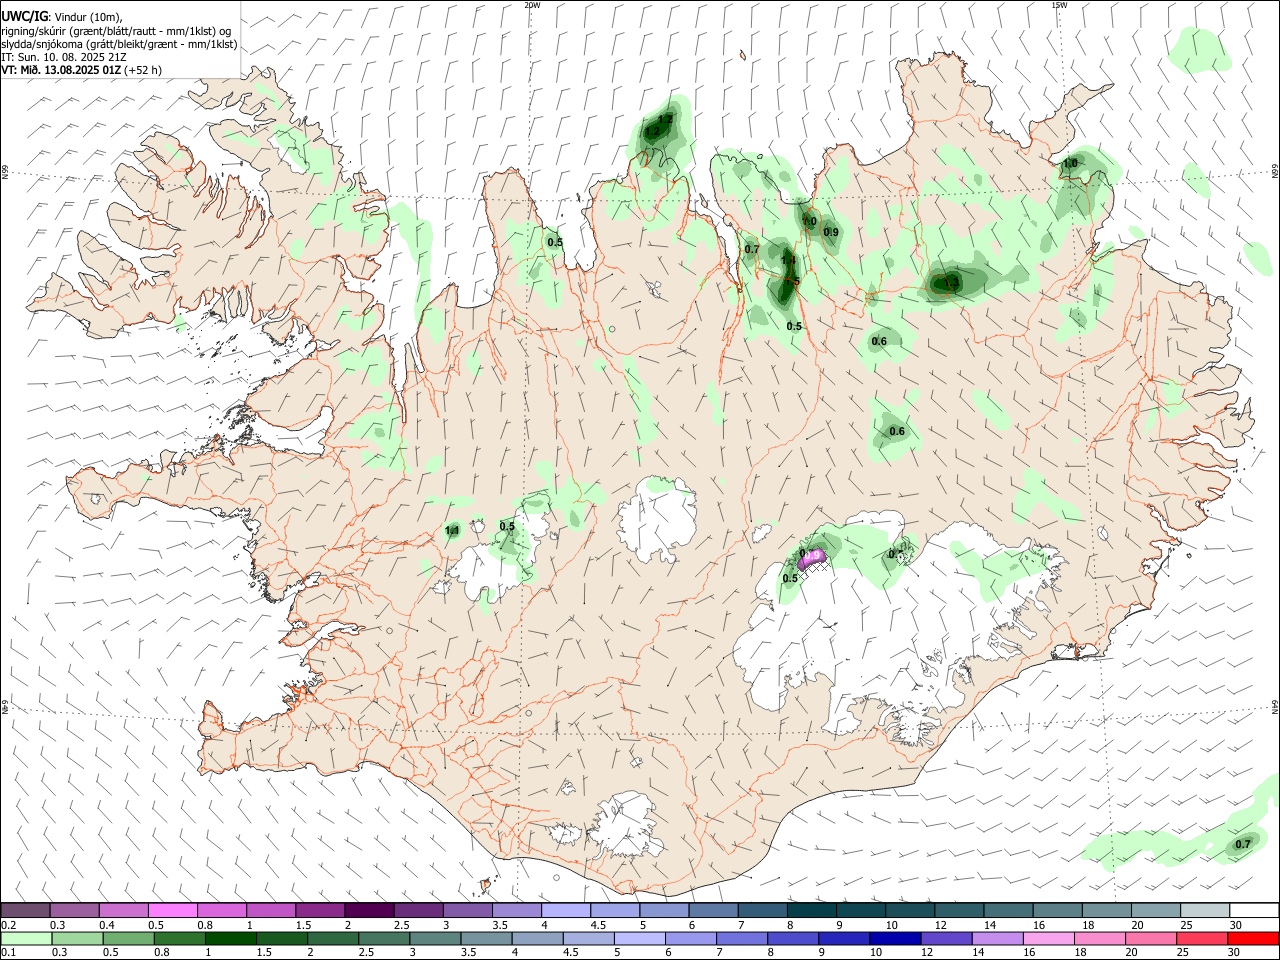Pick the slate blue 6–7 swatch in the upper legend
The width and height of the screenshot is (1280, 960).
pos(713,911)
